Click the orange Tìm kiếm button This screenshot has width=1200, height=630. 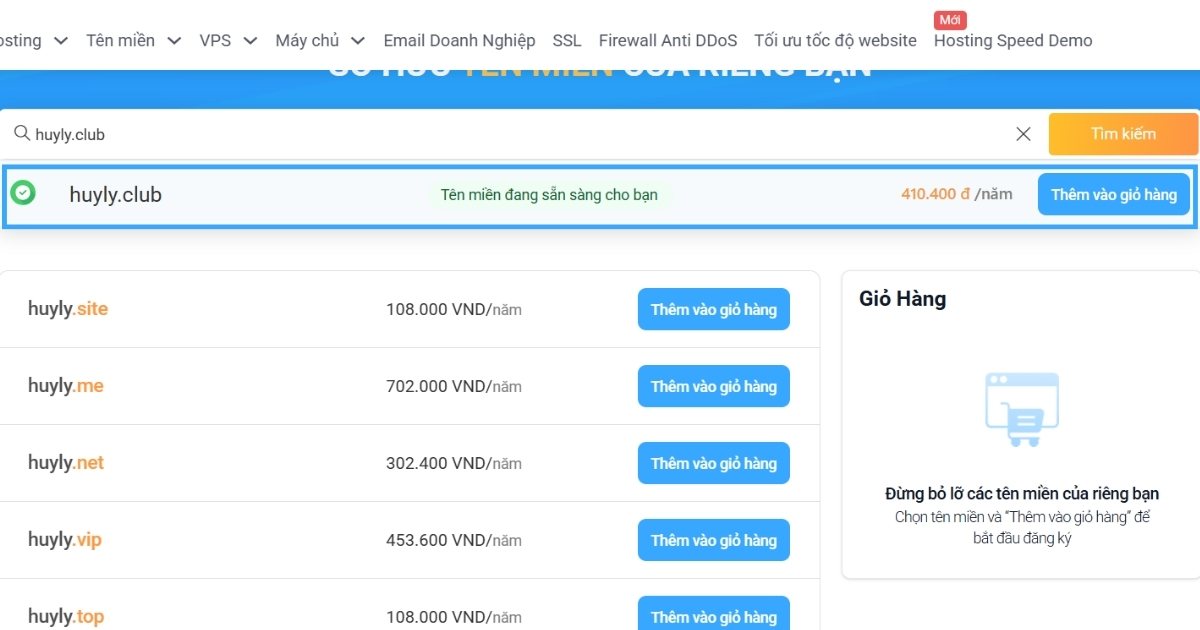pos(1122,134)
